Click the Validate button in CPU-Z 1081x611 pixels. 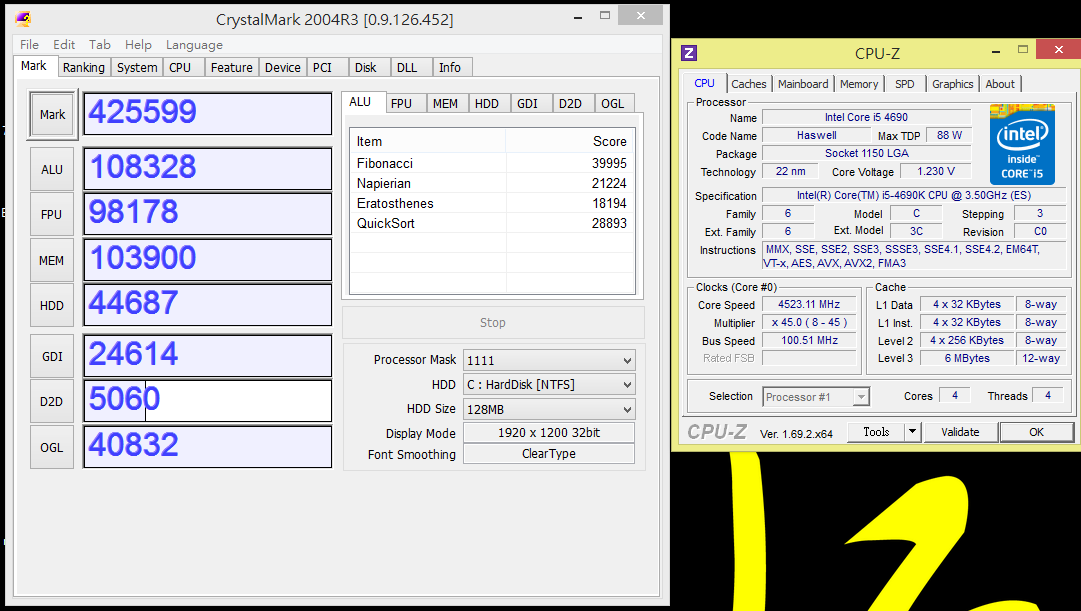[x=960, y=432]
